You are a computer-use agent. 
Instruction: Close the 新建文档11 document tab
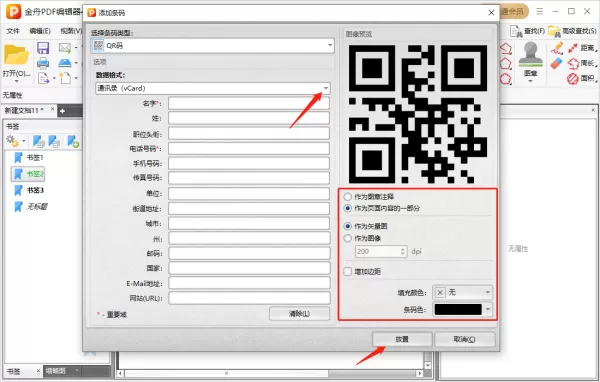[52, 109]
